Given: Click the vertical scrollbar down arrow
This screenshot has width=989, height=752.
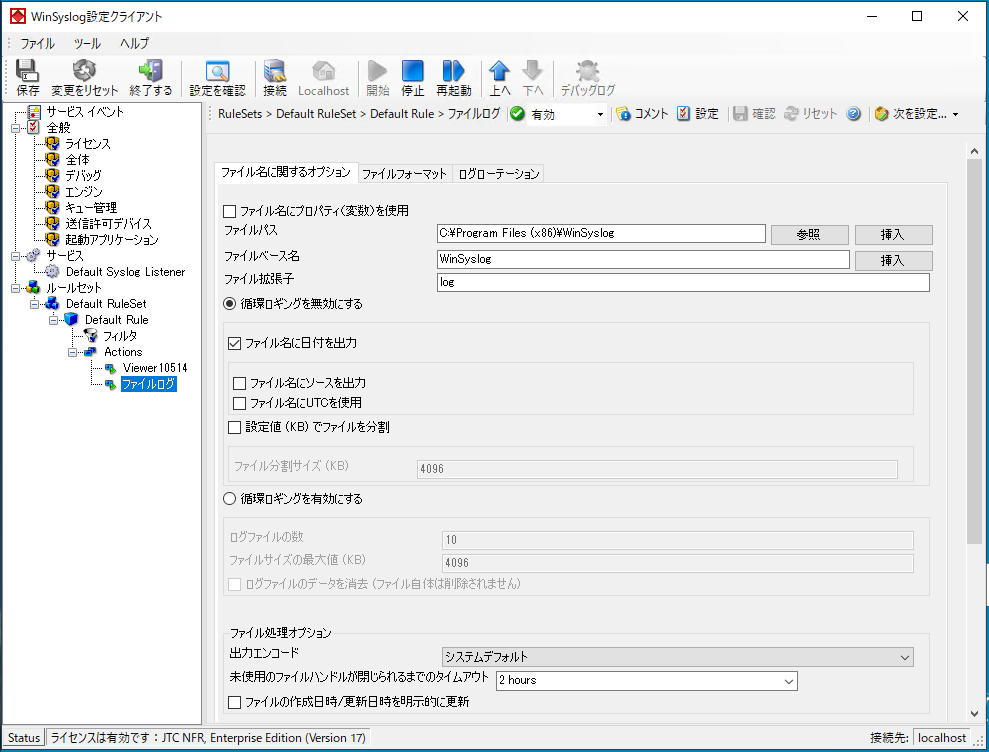Looking at the screenshot, I should [974, 714].
